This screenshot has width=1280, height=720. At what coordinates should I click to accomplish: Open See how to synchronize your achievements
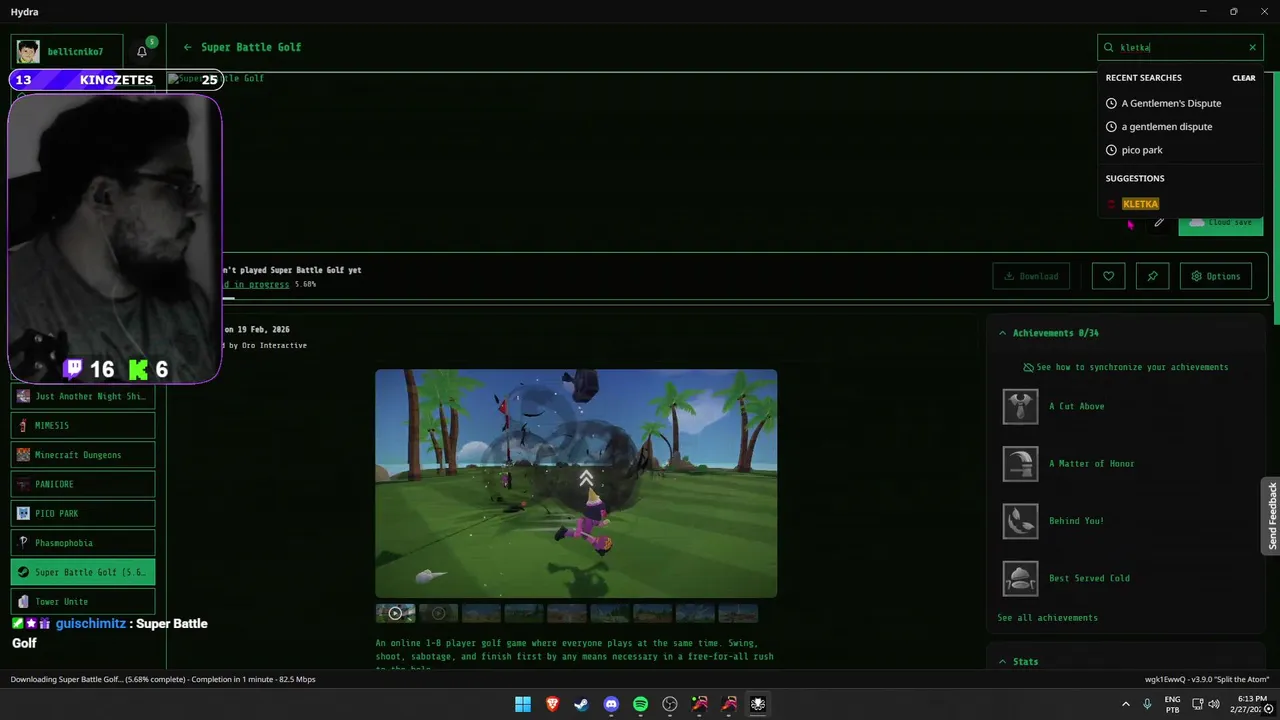[1125, 367]
